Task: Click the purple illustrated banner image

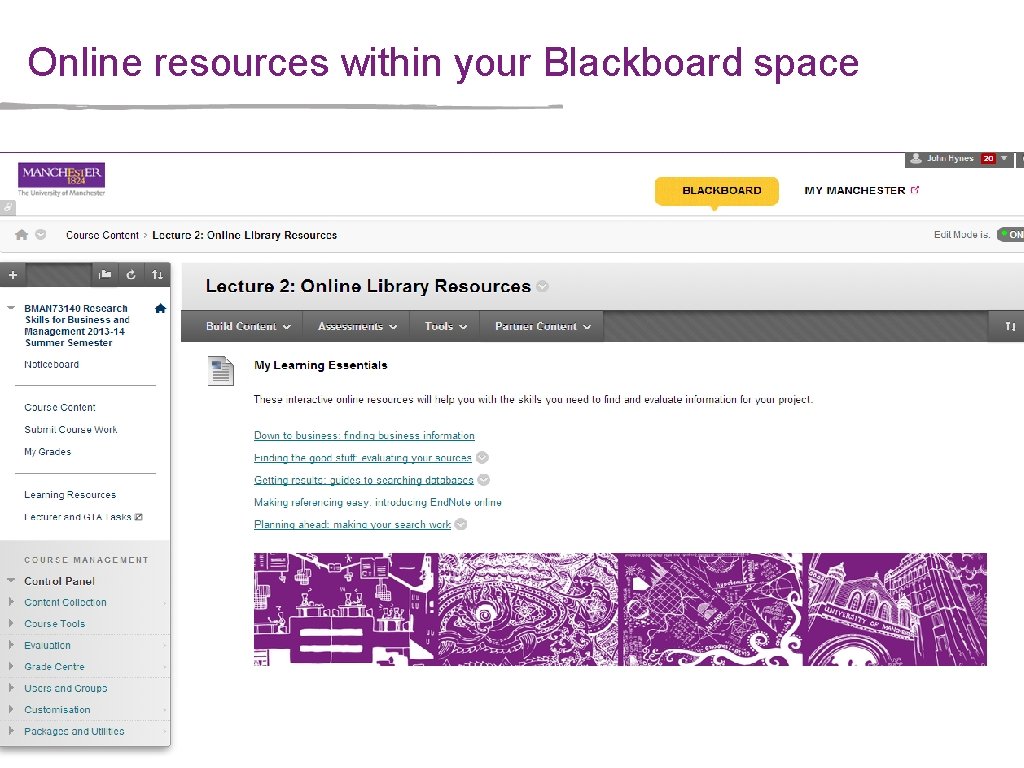Action: point(620,609)
